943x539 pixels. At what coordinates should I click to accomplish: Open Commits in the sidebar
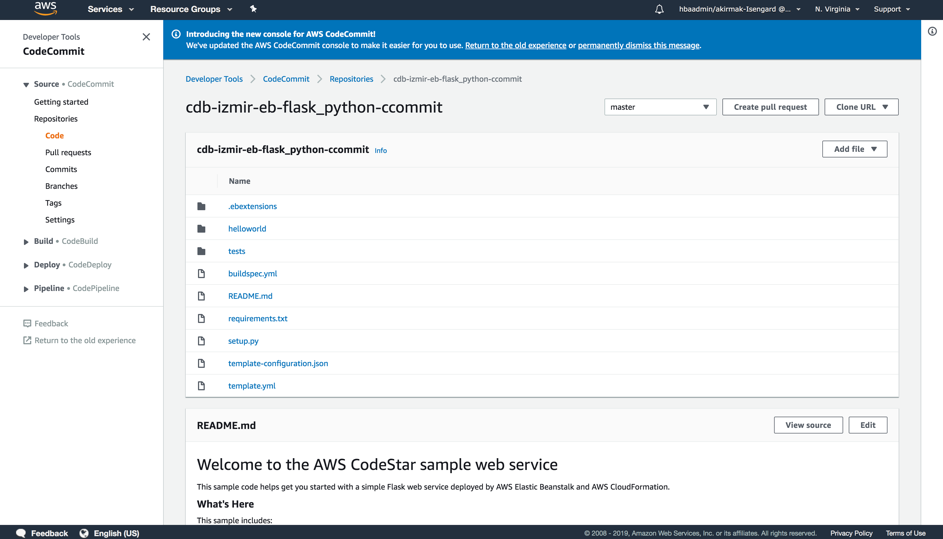coord(61,170)
